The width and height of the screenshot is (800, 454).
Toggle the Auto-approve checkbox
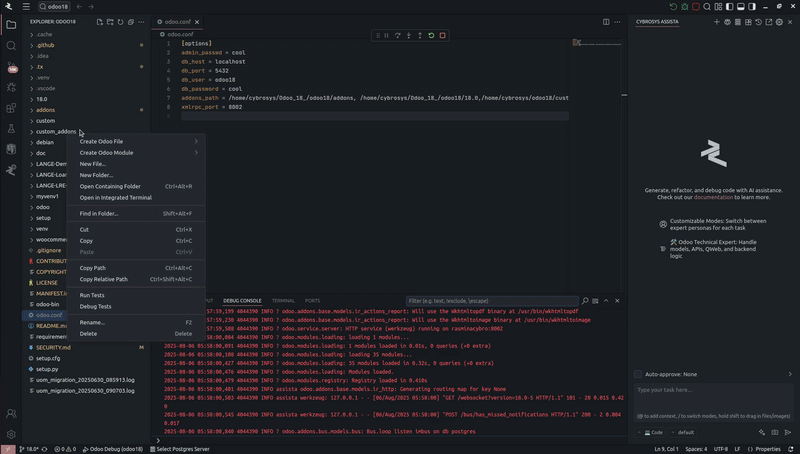[x=638, y=374]
